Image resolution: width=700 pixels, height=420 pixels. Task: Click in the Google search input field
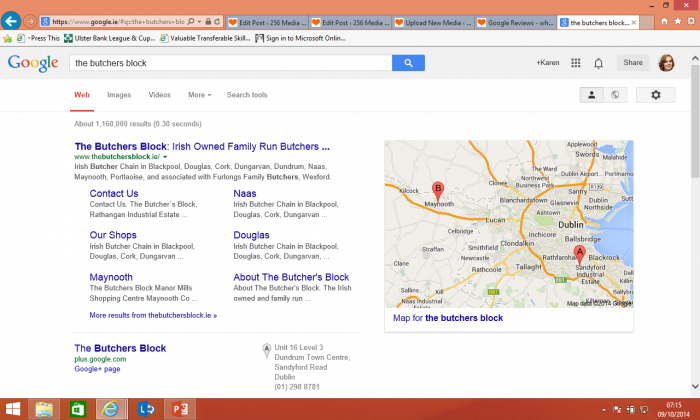(230, 63)
